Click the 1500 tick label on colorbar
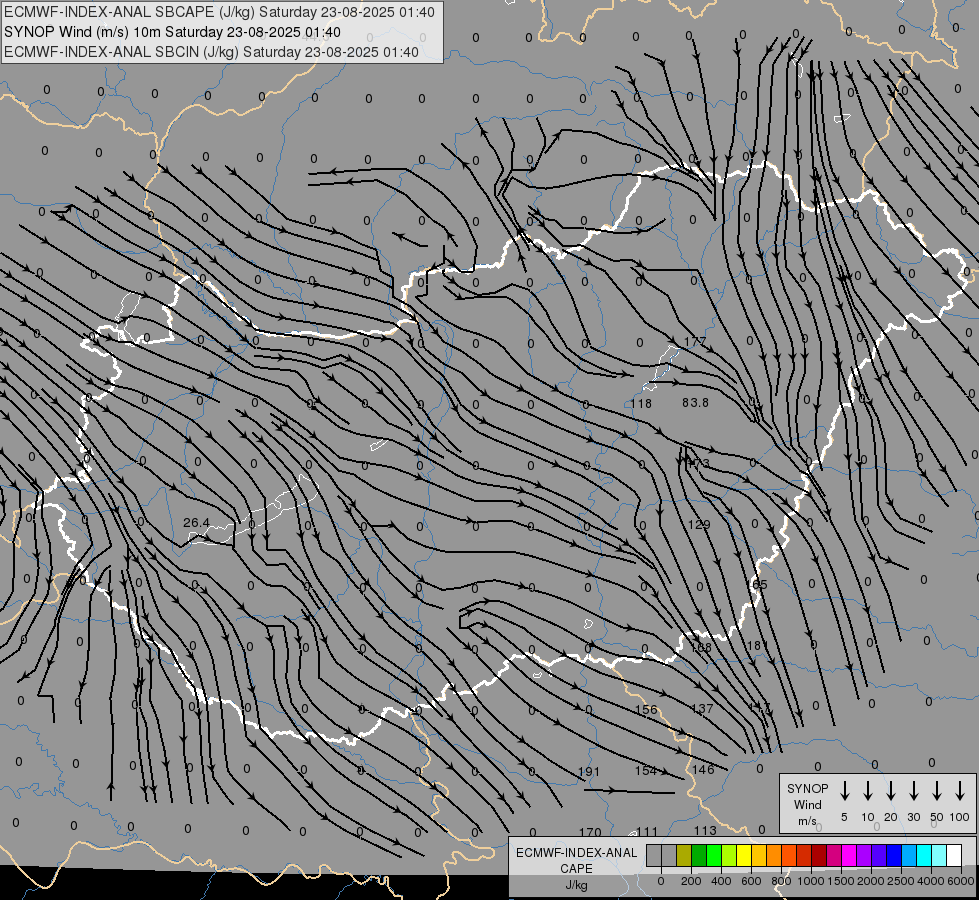 coord(841,881)
